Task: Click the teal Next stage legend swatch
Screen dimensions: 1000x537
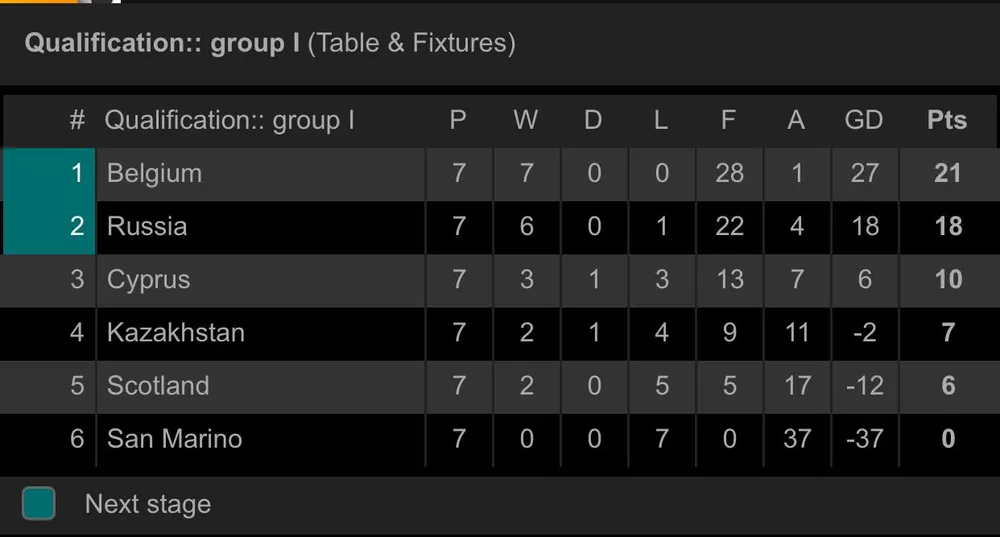Action: tap(39, 503)
